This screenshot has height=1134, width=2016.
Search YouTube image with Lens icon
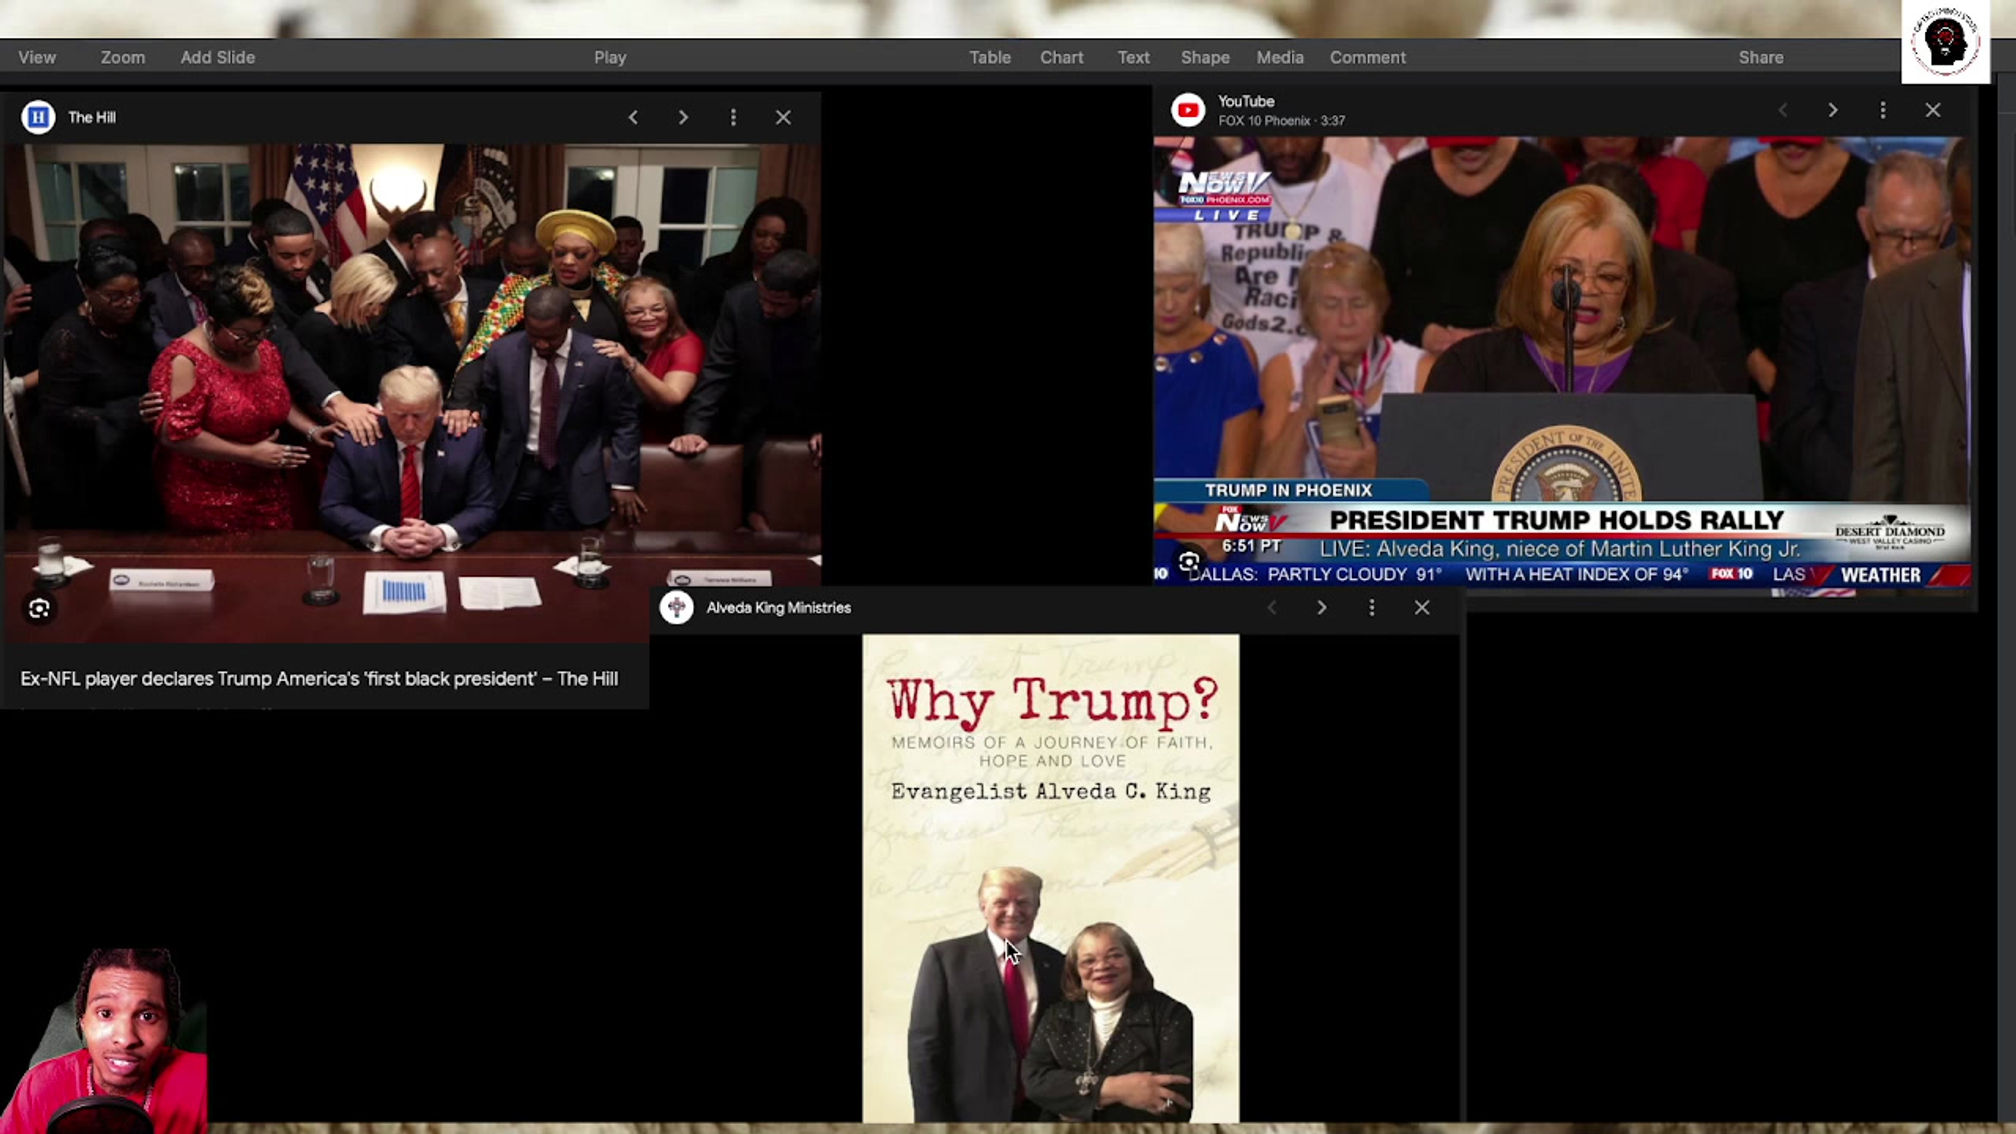1189,562
